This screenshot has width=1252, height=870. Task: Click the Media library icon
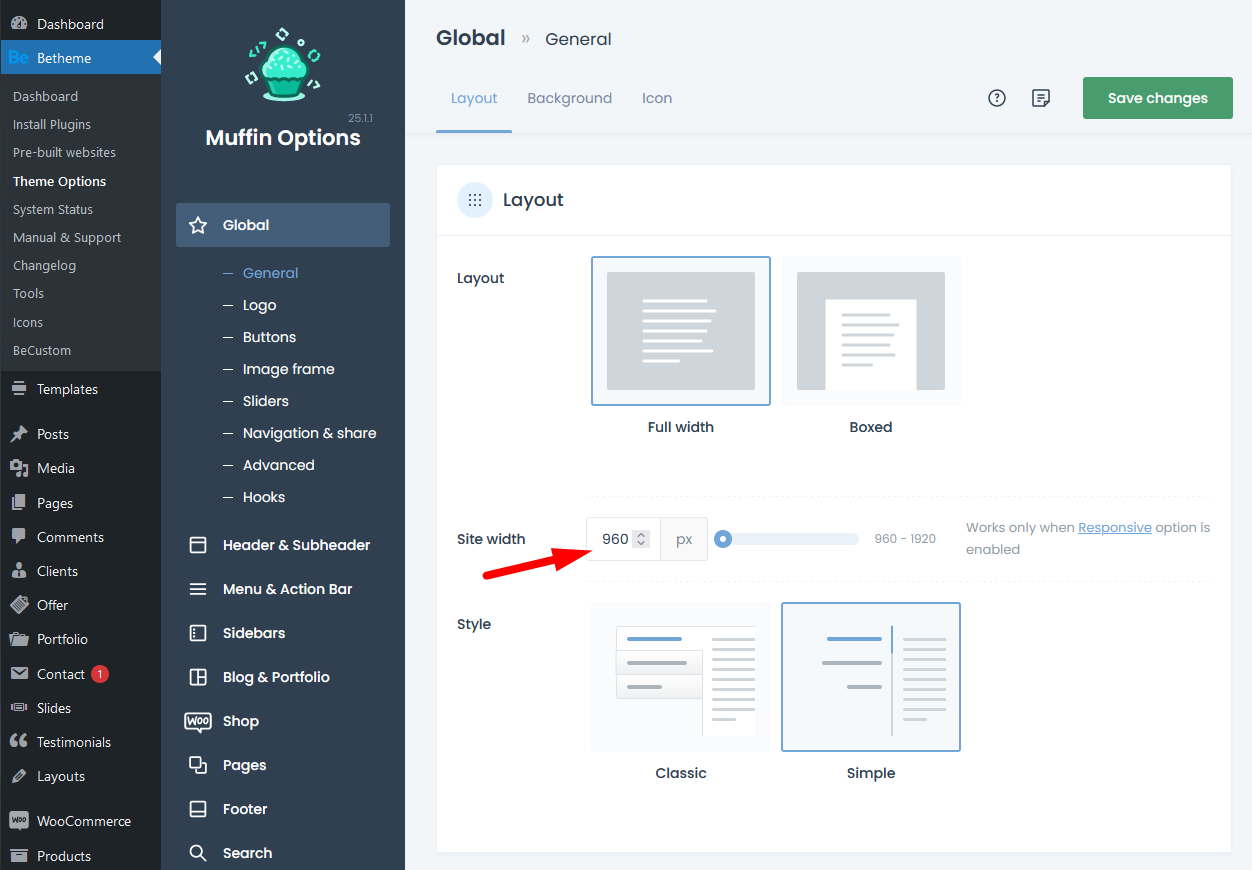(19, 468)
